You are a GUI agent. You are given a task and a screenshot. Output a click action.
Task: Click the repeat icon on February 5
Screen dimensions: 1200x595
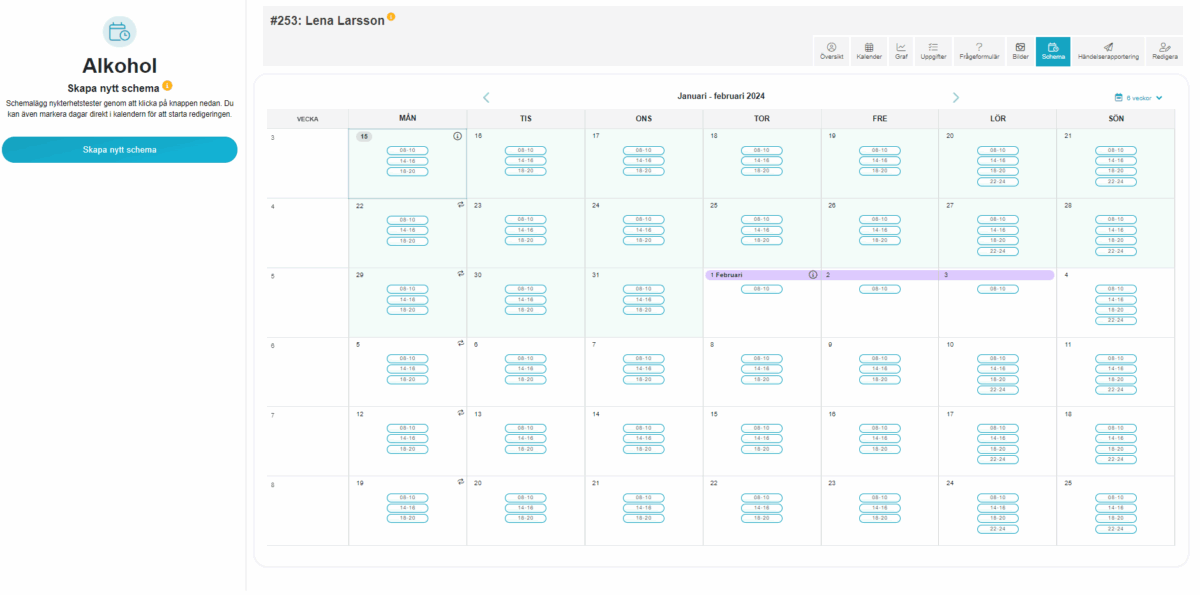461,343
